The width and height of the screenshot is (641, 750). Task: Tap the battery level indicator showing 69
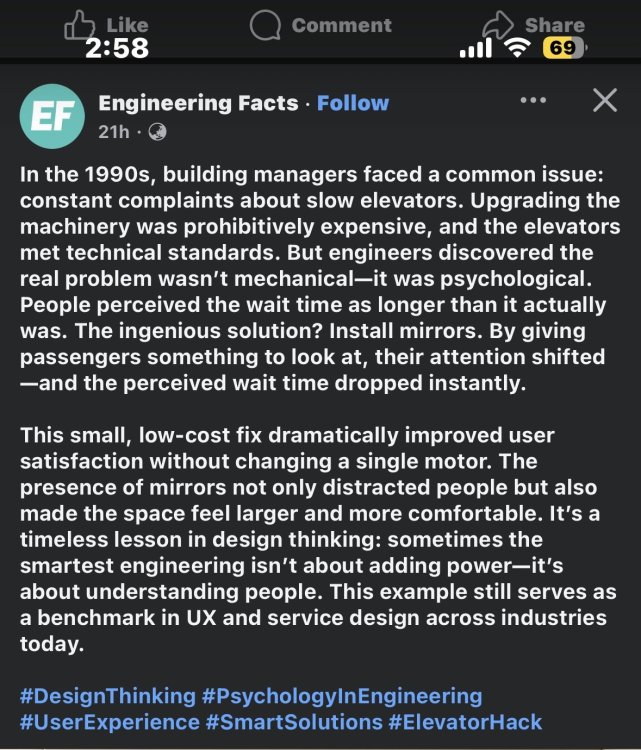click(x=564, y=48)
